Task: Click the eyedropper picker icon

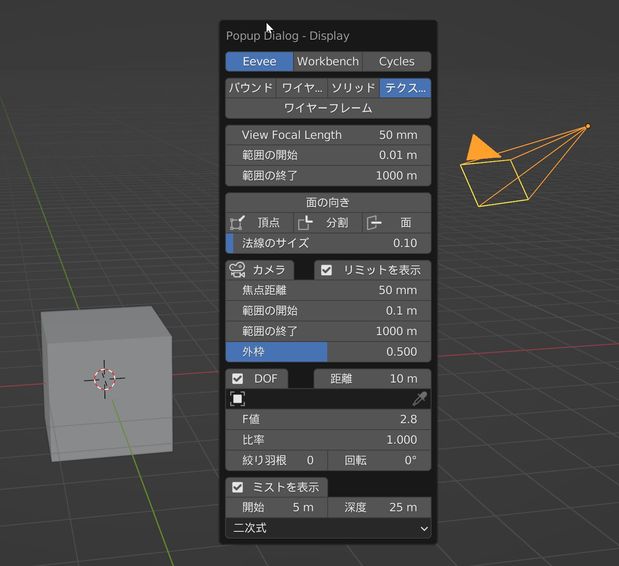Action: click(x=419, y=399)
